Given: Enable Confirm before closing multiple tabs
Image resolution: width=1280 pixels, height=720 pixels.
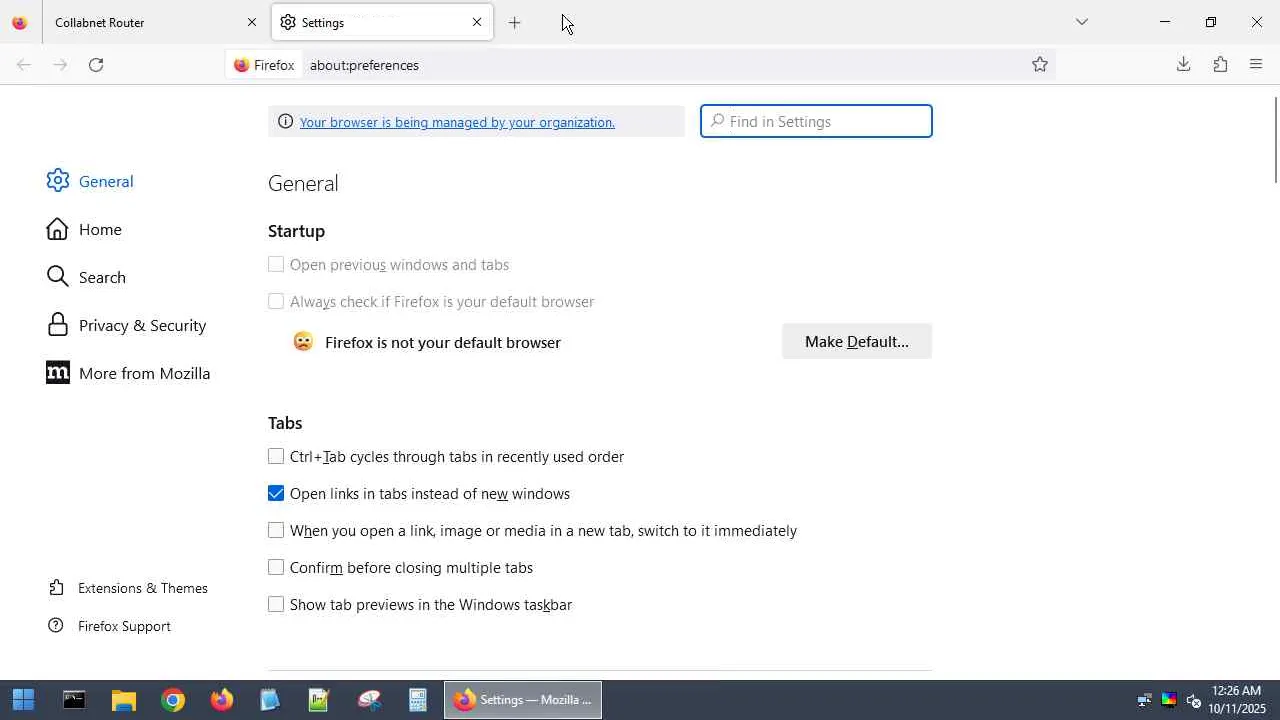Looking at the screenshot, I should (x=276, y=568).
